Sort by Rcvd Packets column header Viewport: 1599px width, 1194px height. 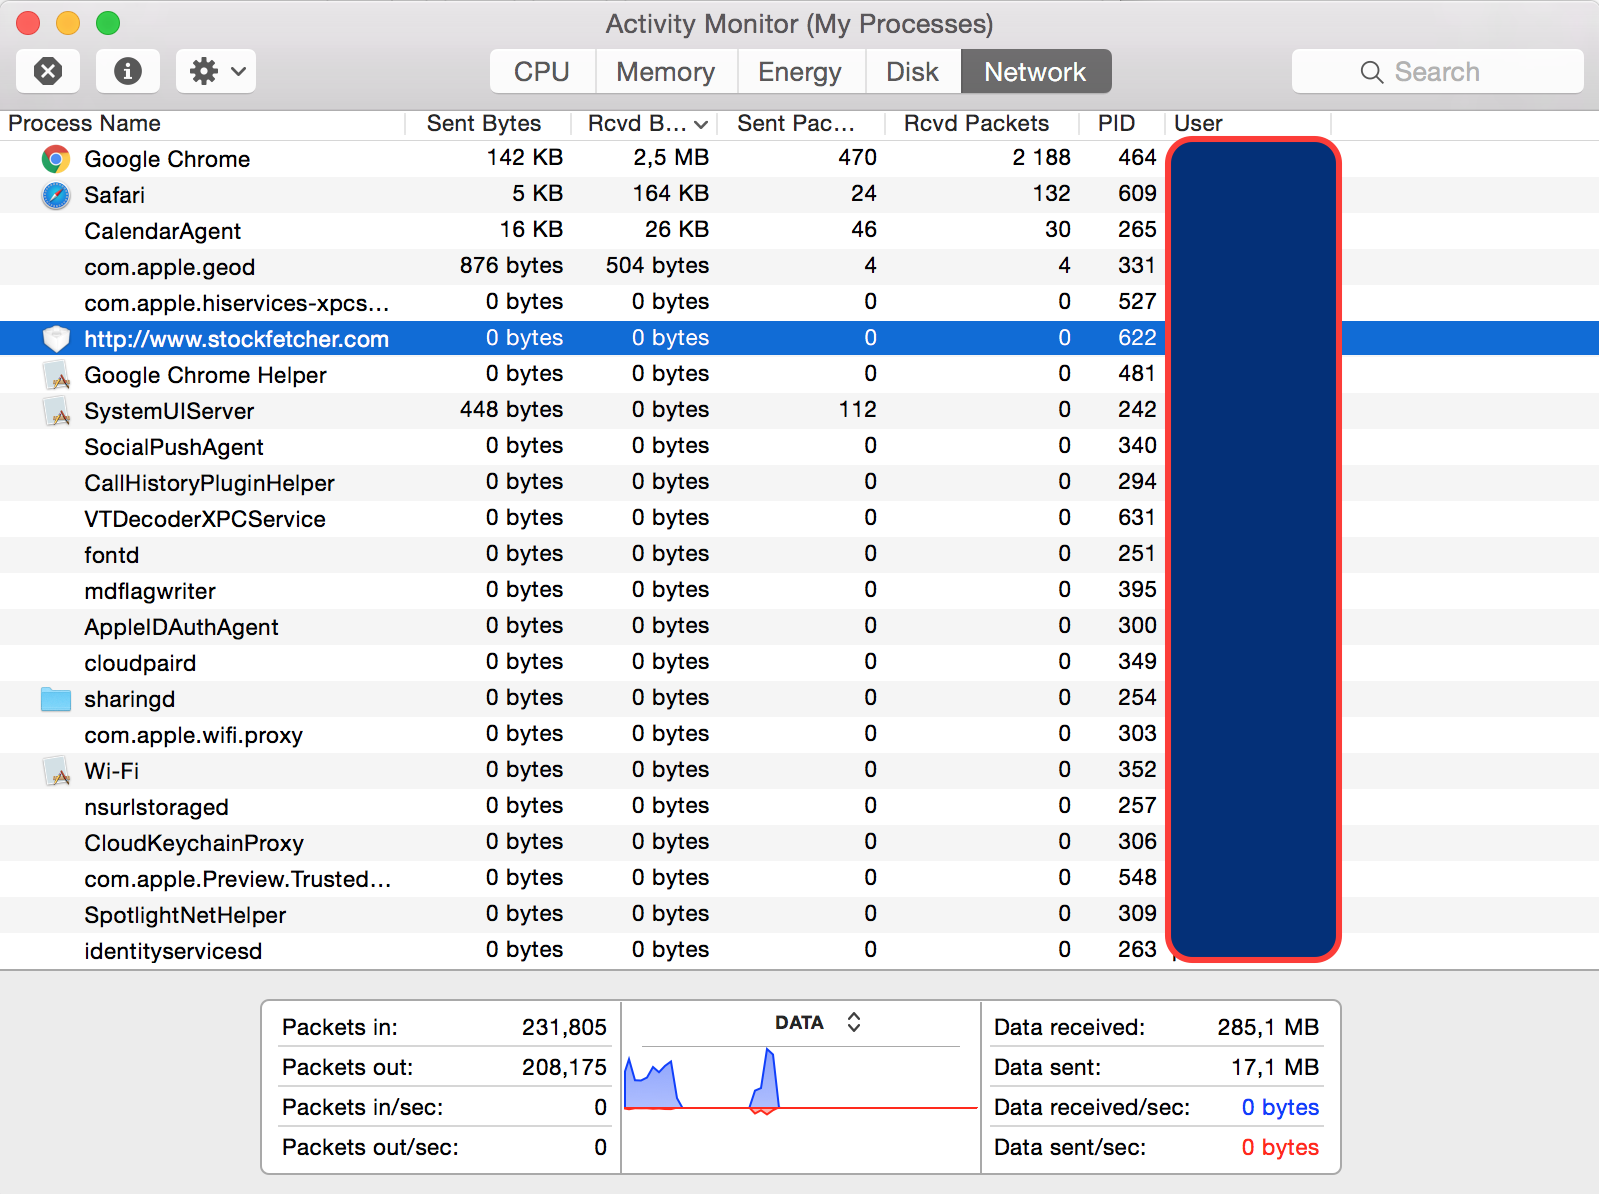[982, 123]
